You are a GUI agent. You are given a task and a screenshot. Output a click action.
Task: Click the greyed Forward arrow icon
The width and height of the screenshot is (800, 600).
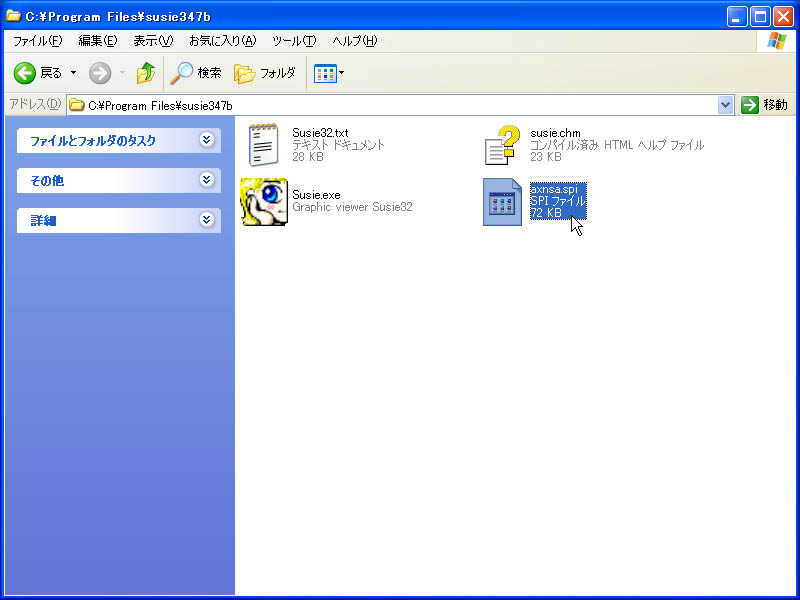pyautogui.click(x=99, y=73)
